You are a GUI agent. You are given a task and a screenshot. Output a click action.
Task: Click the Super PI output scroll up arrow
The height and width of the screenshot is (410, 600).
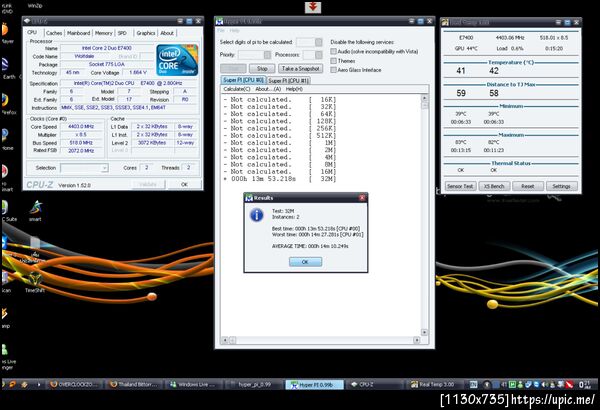point(424,98)
